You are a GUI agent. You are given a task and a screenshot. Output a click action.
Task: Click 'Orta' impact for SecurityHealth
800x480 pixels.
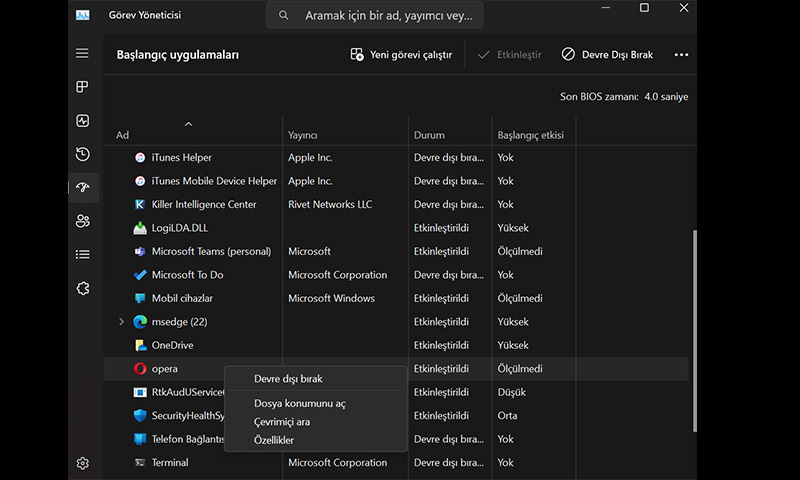507,416
